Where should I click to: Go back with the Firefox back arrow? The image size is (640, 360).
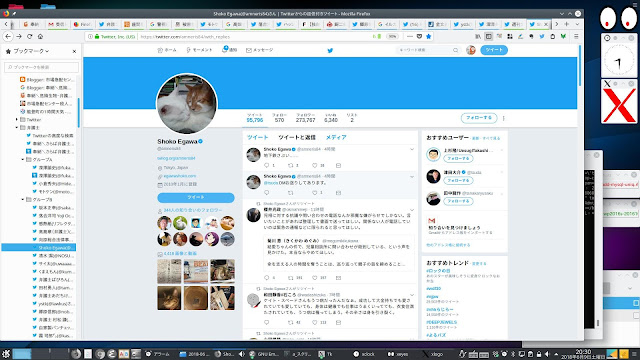point(8,36)
